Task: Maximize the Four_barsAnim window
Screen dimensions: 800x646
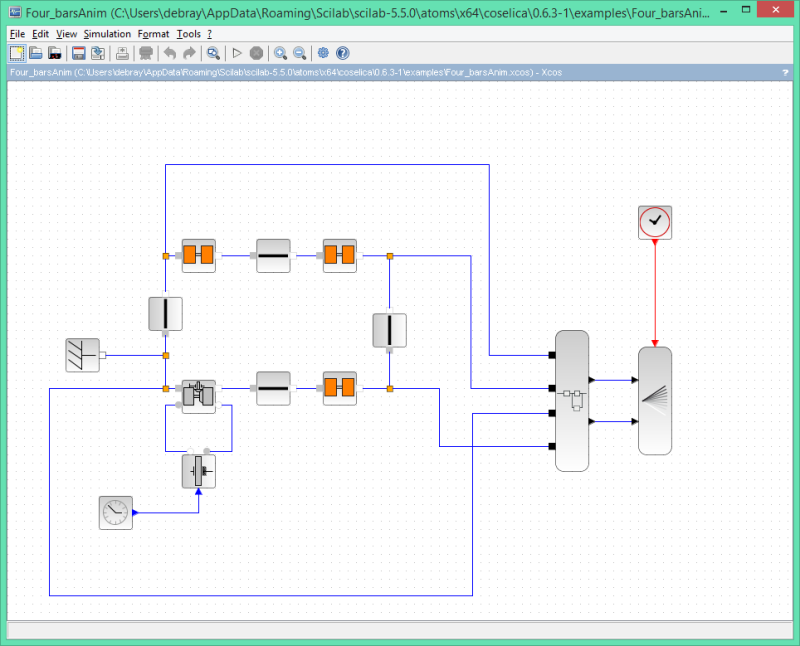Action: pos(746,10)
